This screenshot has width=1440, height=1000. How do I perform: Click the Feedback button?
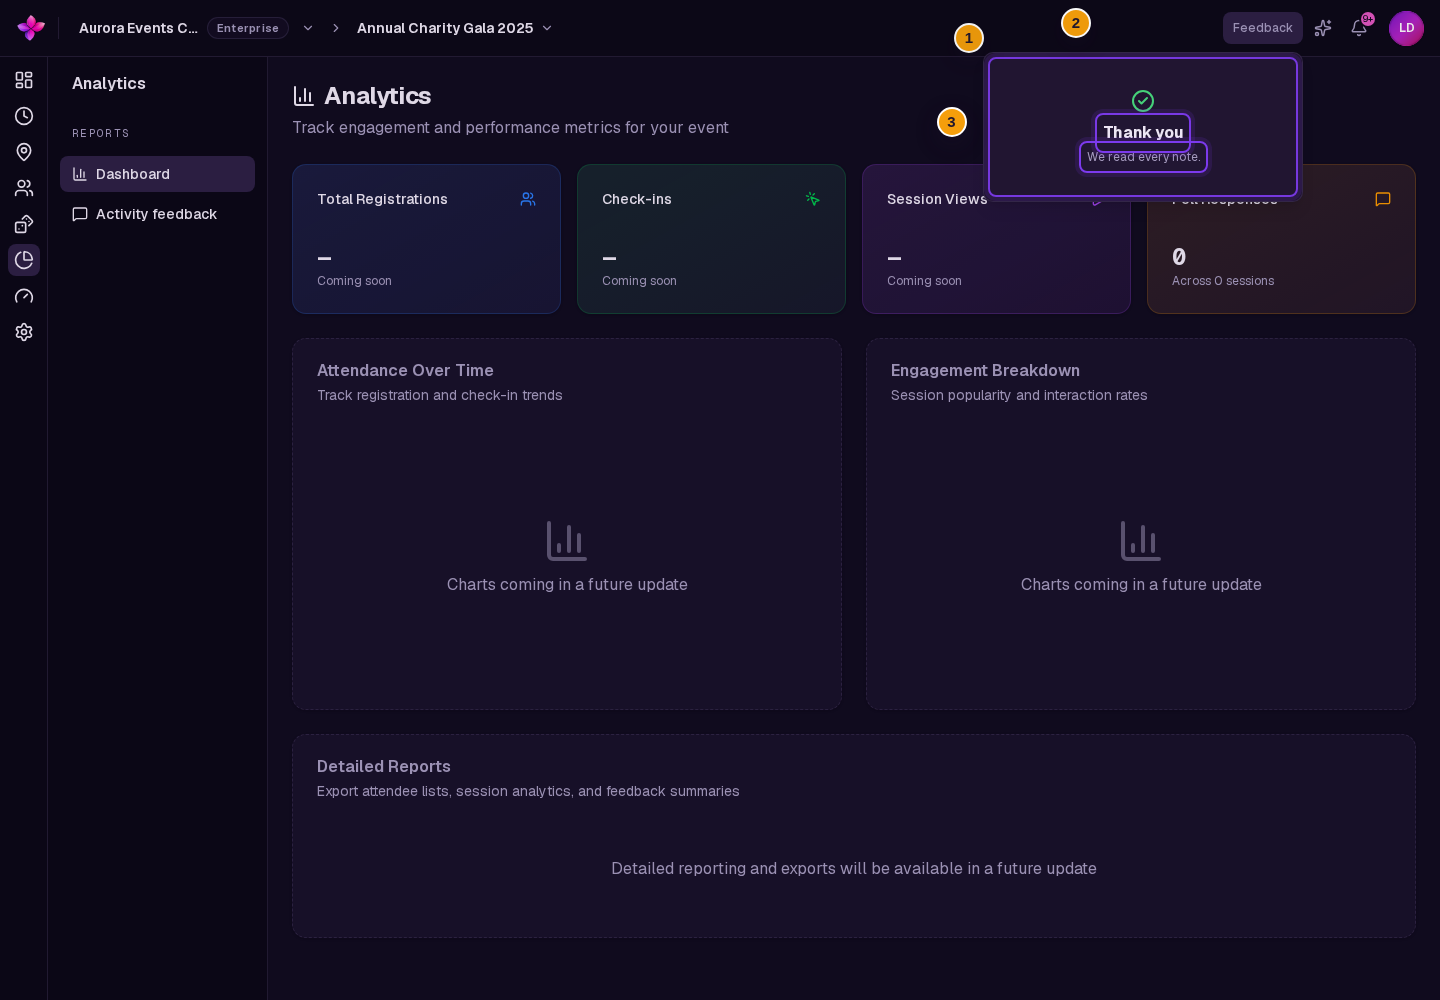tap(1263, 28)
